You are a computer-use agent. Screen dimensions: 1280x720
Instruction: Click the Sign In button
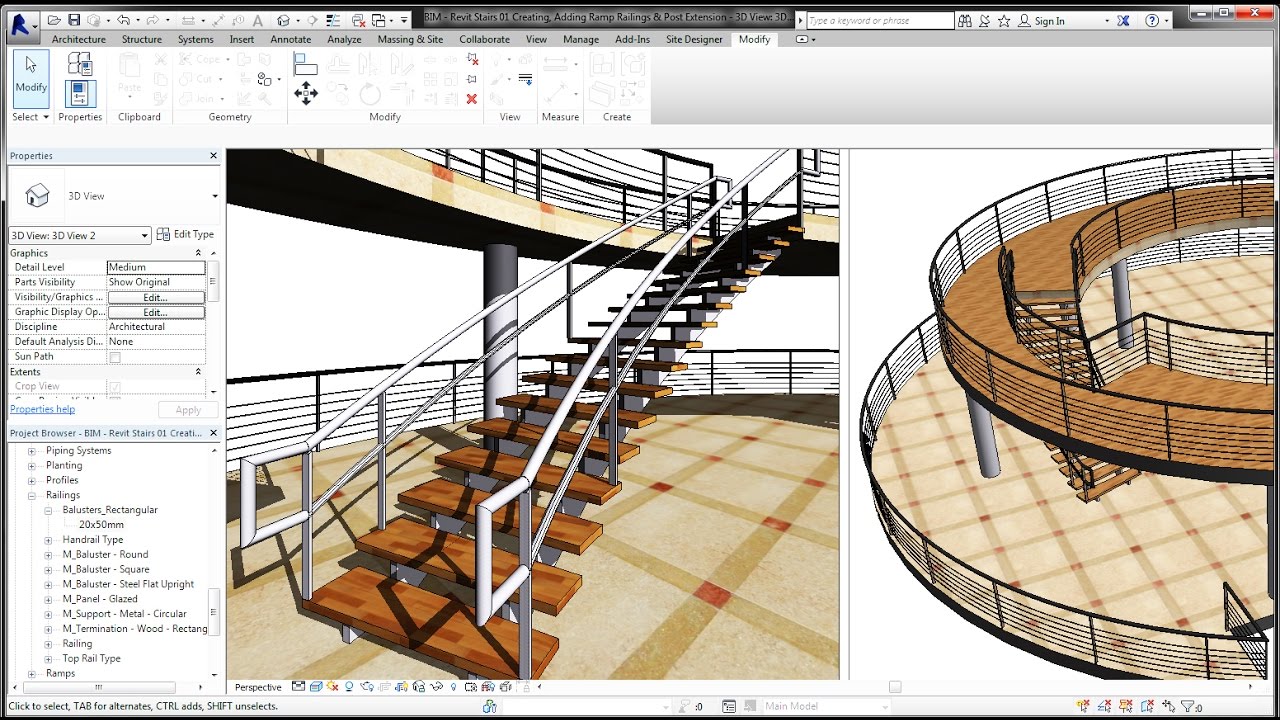pyautogui.click(x=1050, y=21)
